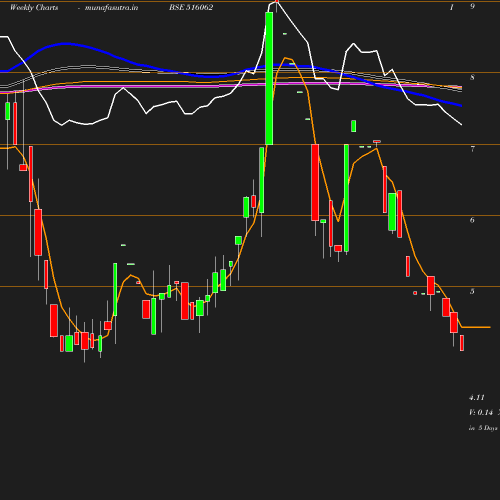Click the 'Weekly Charts' title text
Image resolution: width=500 pixels, height=500 pixels.
pyautogui.click(x=34, y=8)
